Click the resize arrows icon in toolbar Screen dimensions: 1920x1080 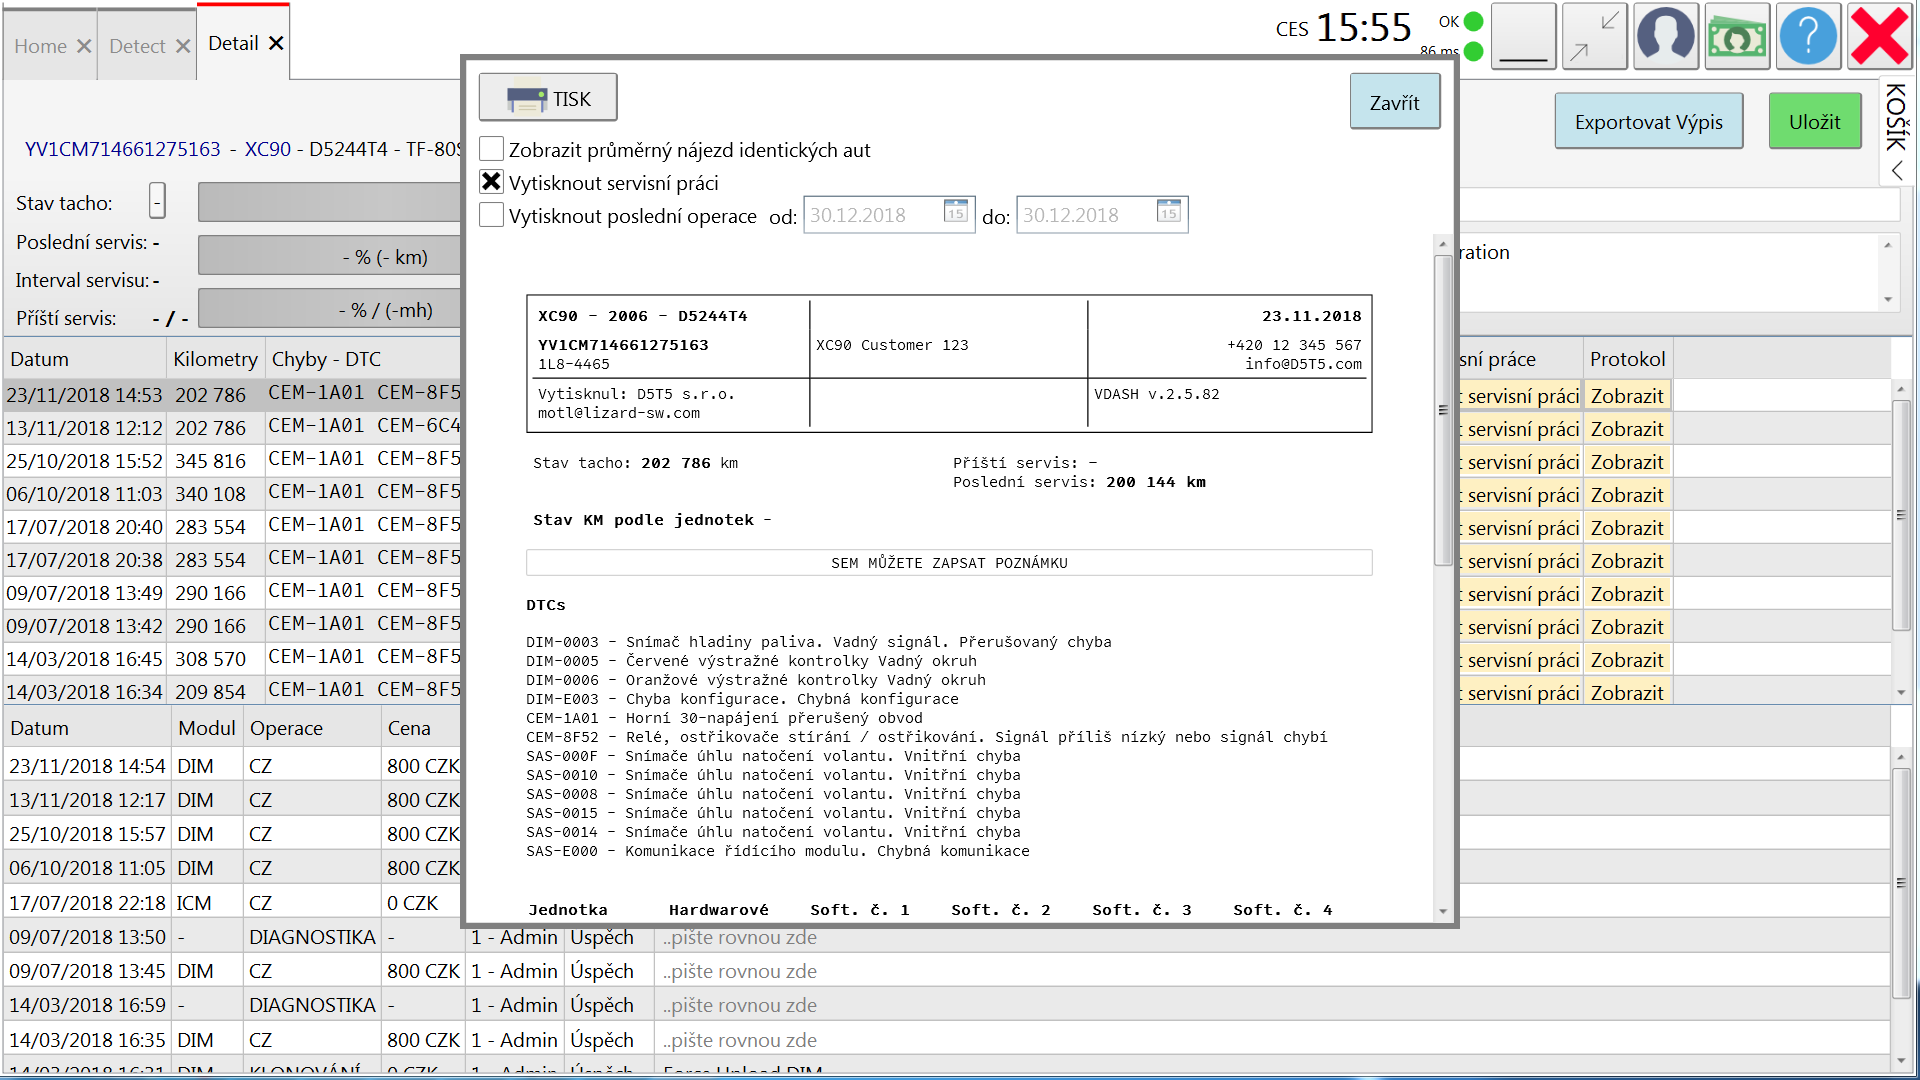click(x=1594, y=37)
